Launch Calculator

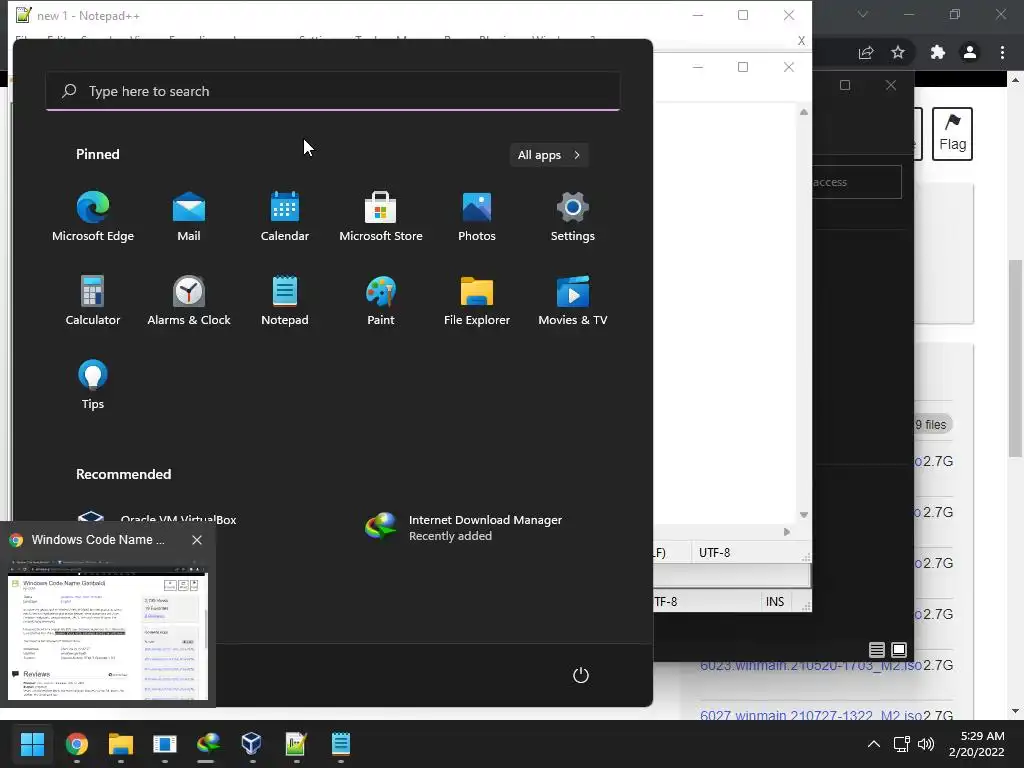coord(93,300)
